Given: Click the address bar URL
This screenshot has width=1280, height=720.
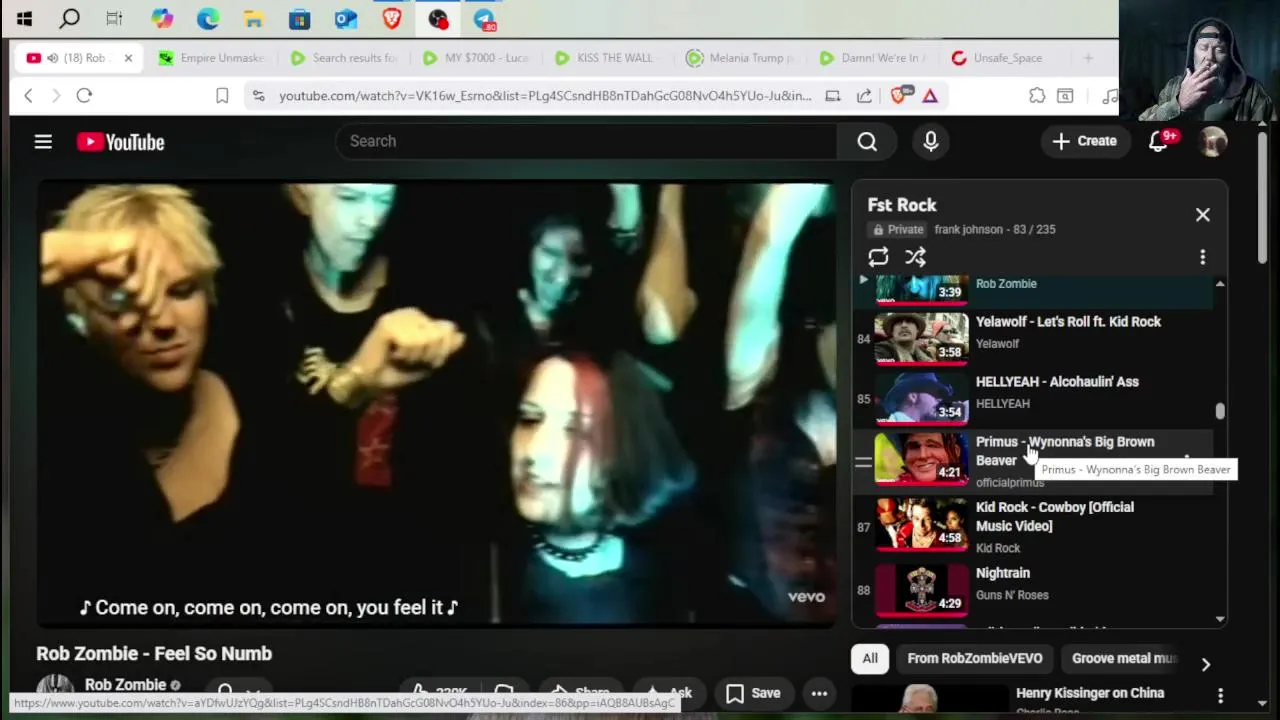Looking at the screenshot, I should [x=545, y=95].
